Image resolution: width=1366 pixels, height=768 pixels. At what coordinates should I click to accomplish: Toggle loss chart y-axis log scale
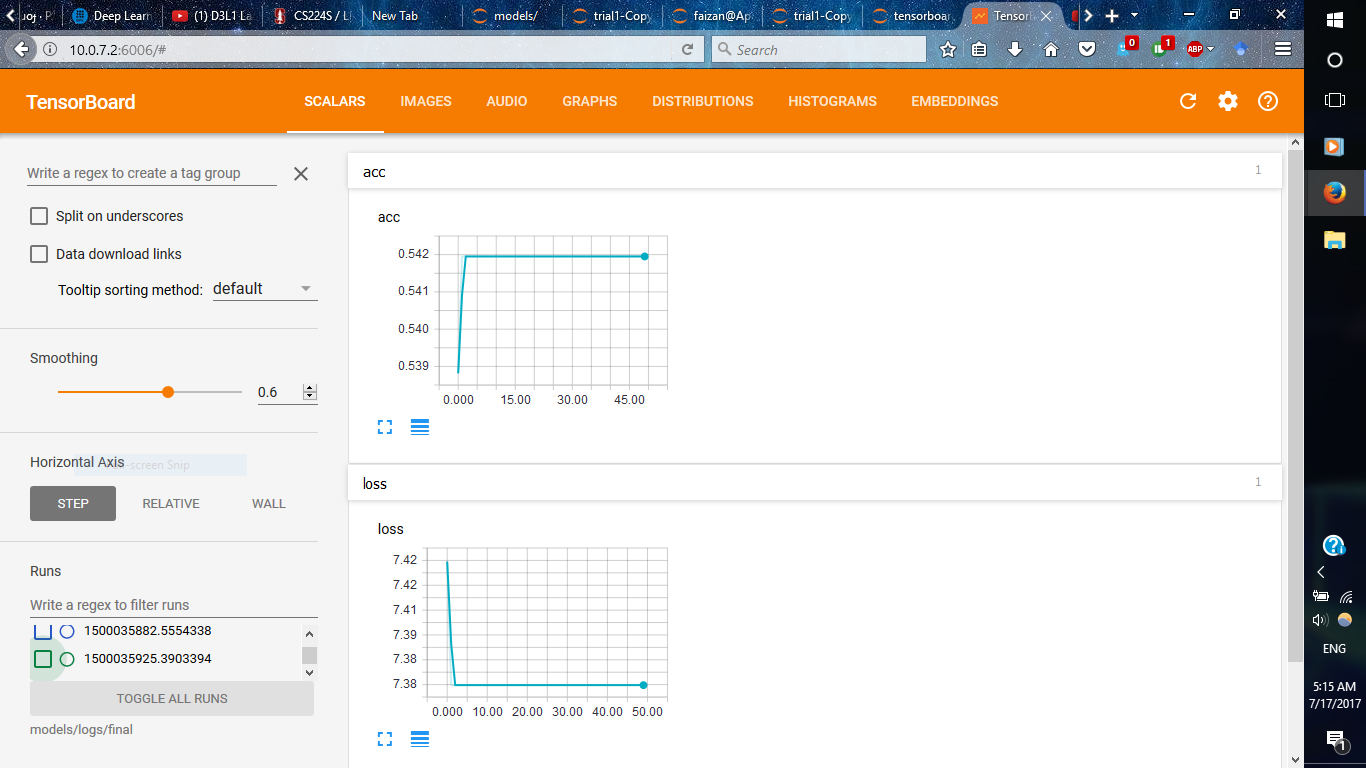point(420,739)
